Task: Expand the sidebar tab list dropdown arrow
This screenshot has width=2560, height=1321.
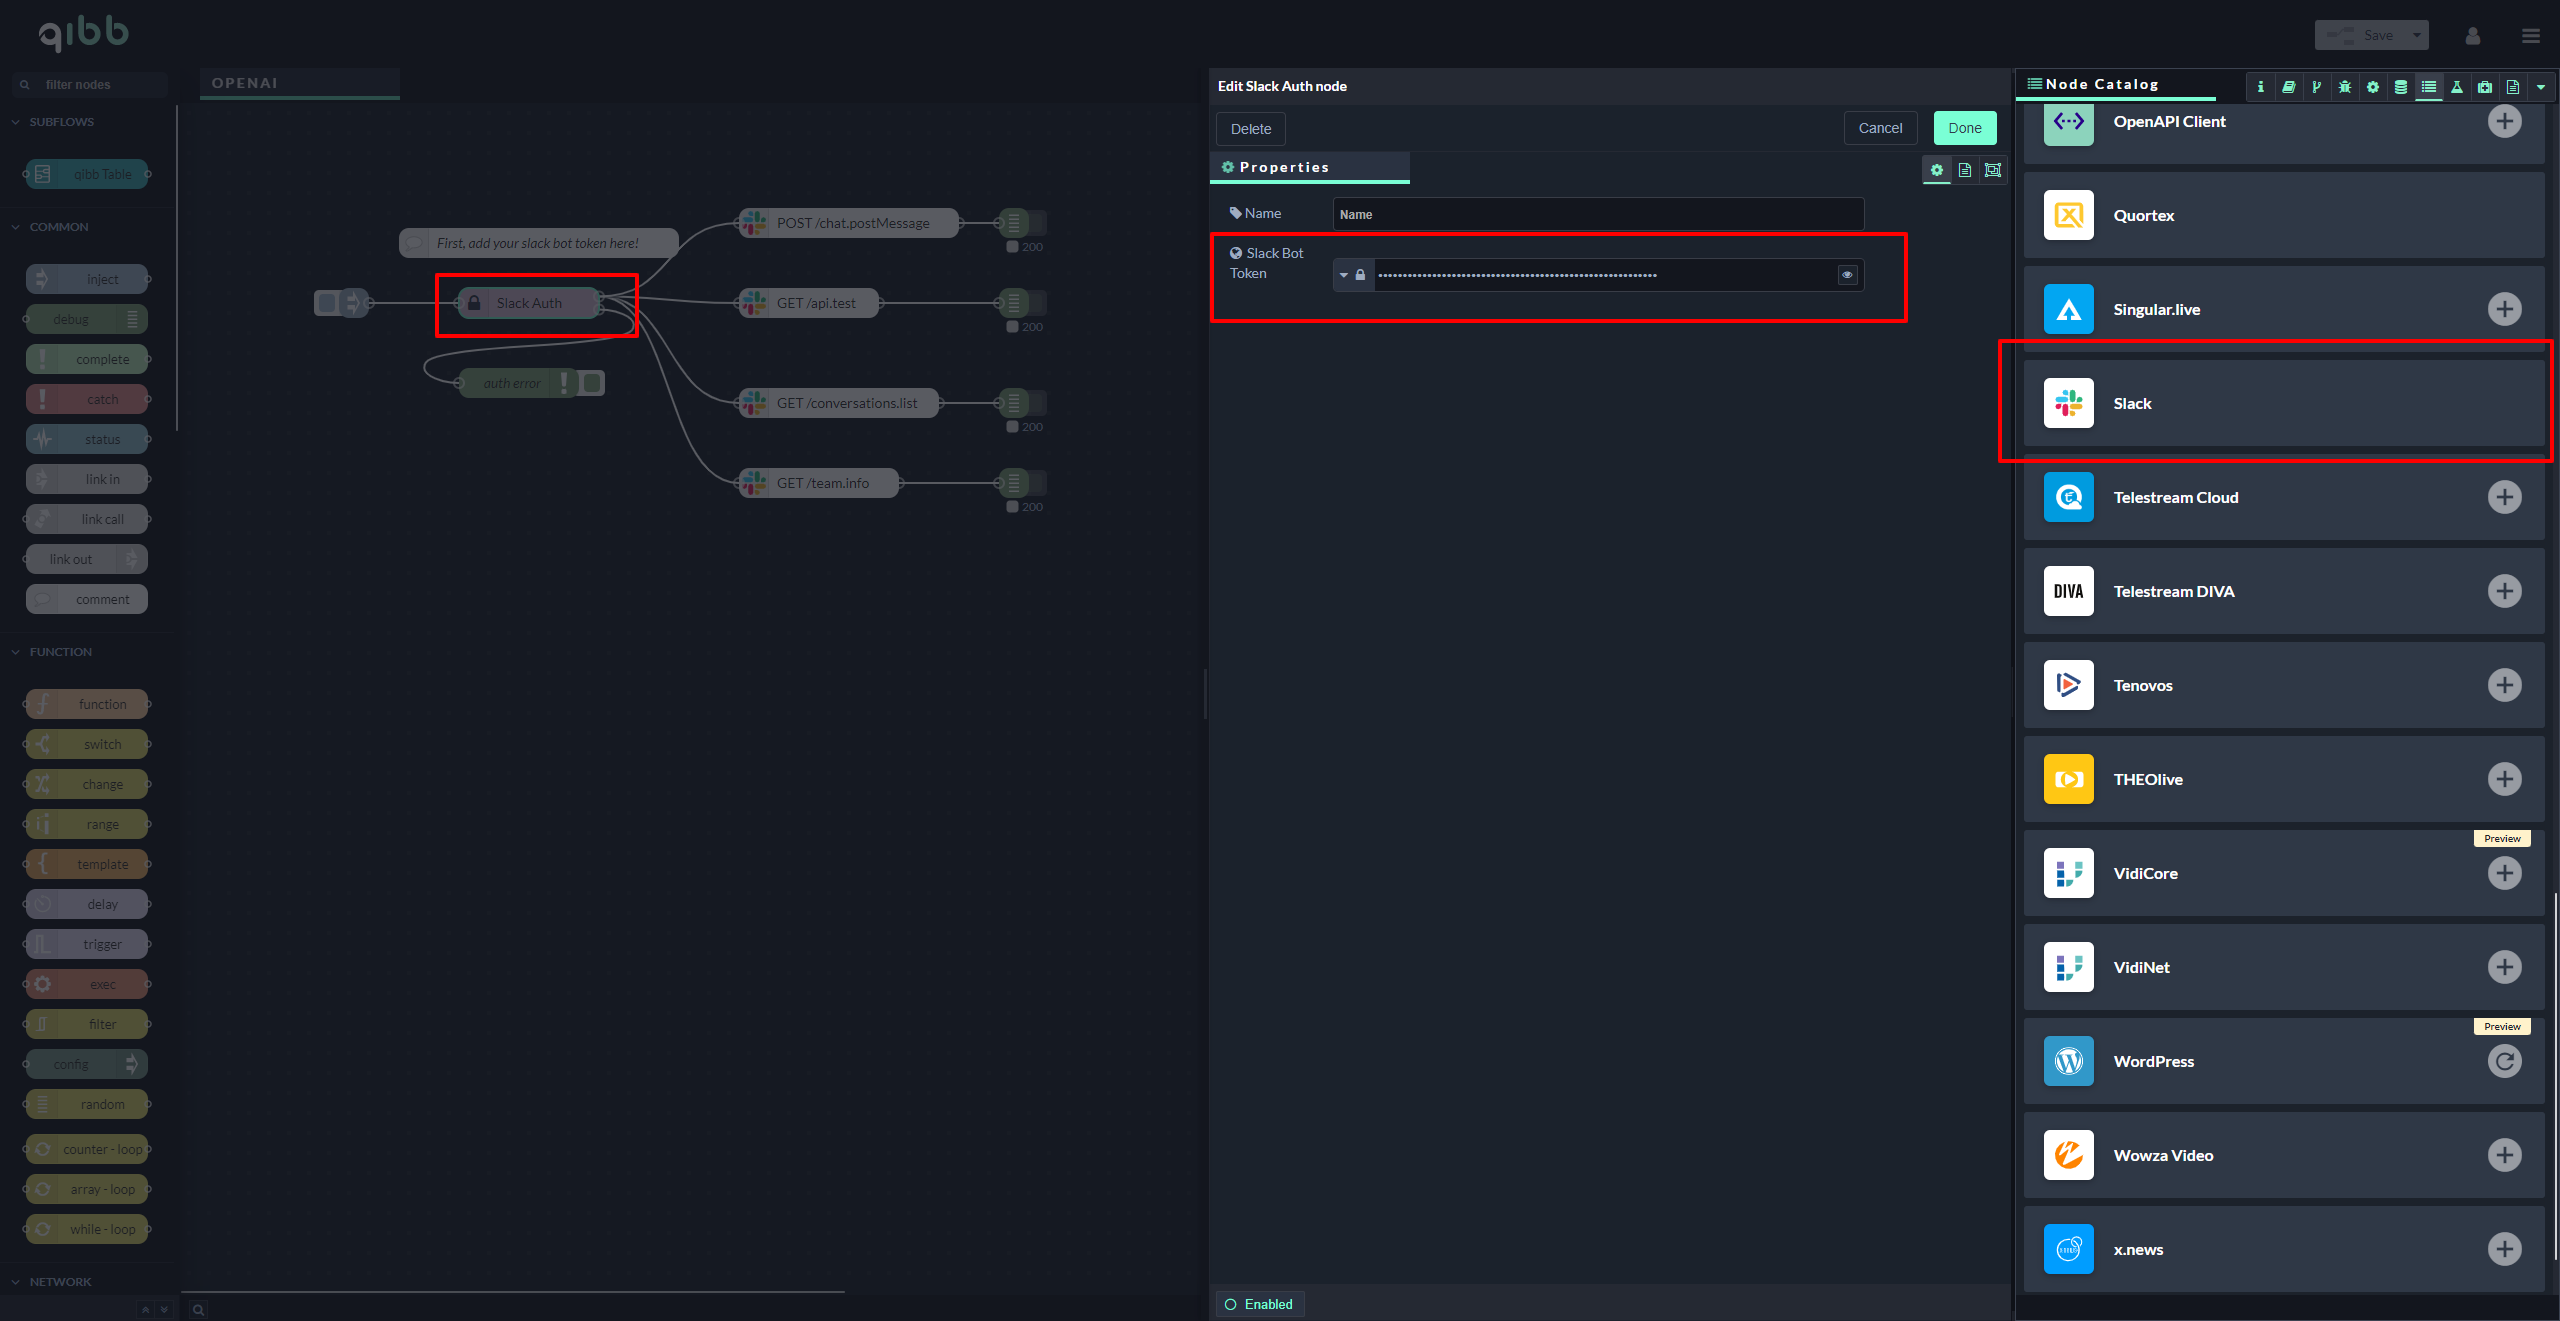Action: [x=2540, y=87]
